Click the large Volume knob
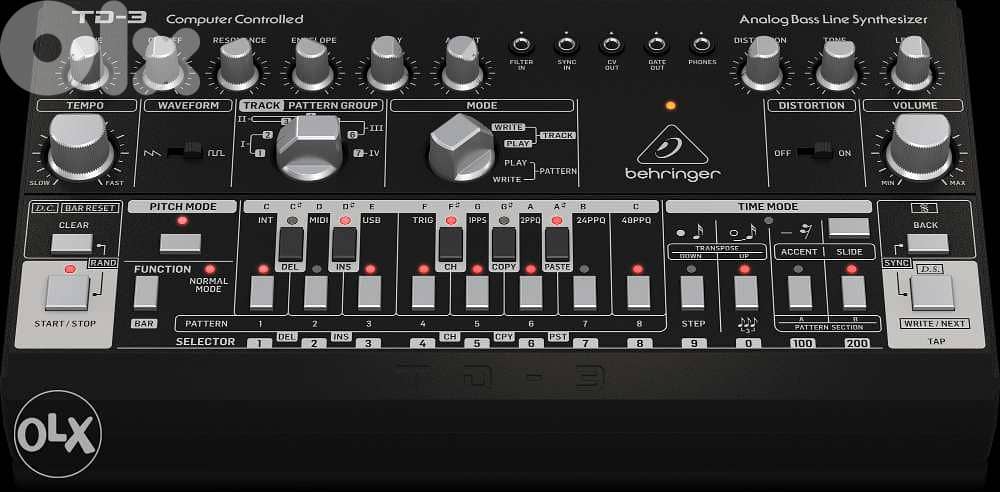The height and width of the screenshot is (492, 1000). (919, 148)
